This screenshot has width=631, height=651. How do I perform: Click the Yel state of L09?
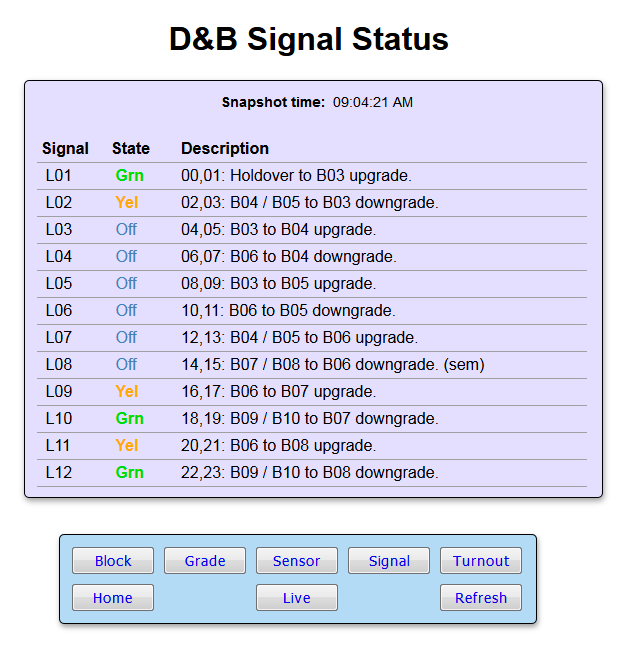127,392
